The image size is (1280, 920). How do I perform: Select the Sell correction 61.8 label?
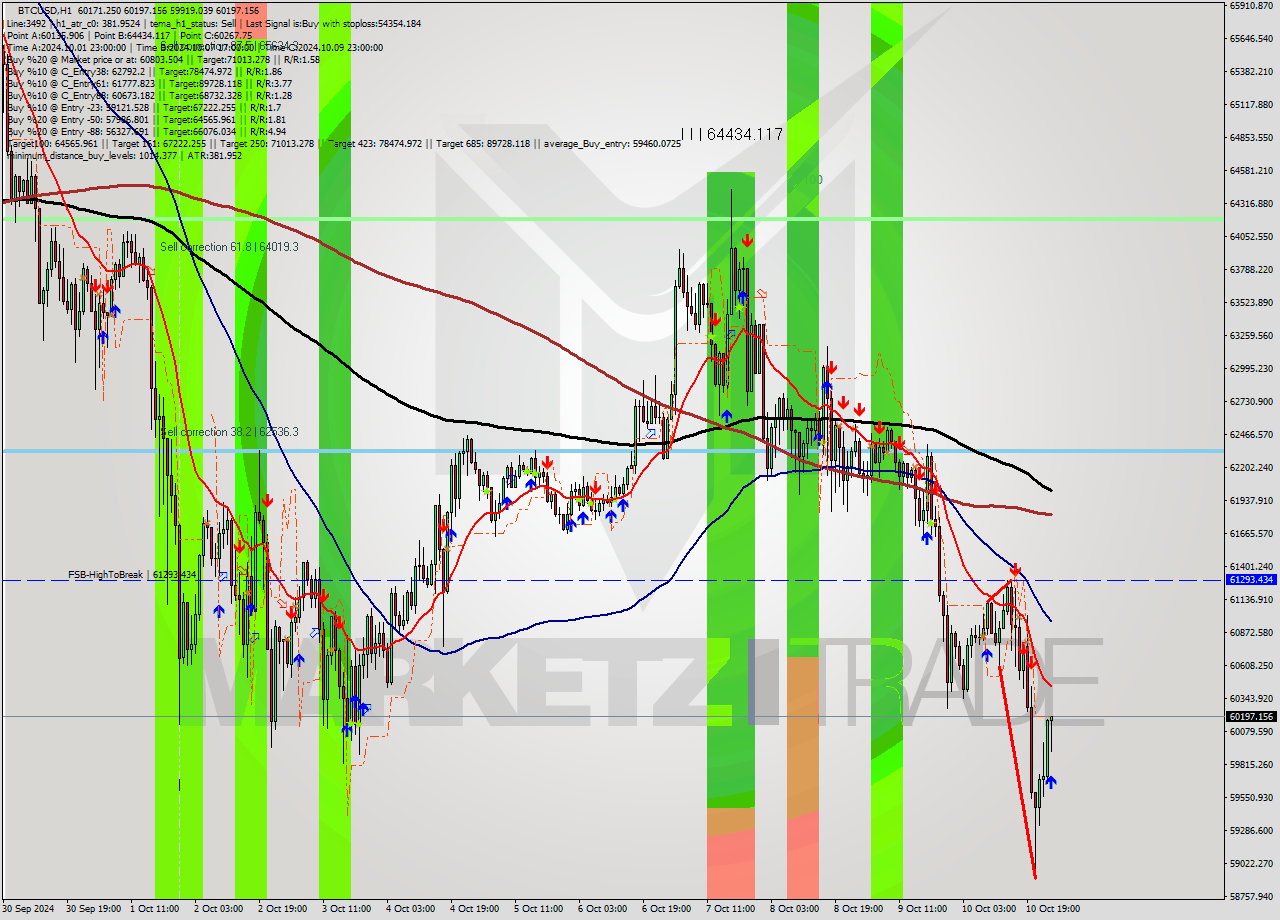pyautogui.click(x=229, y=247)
